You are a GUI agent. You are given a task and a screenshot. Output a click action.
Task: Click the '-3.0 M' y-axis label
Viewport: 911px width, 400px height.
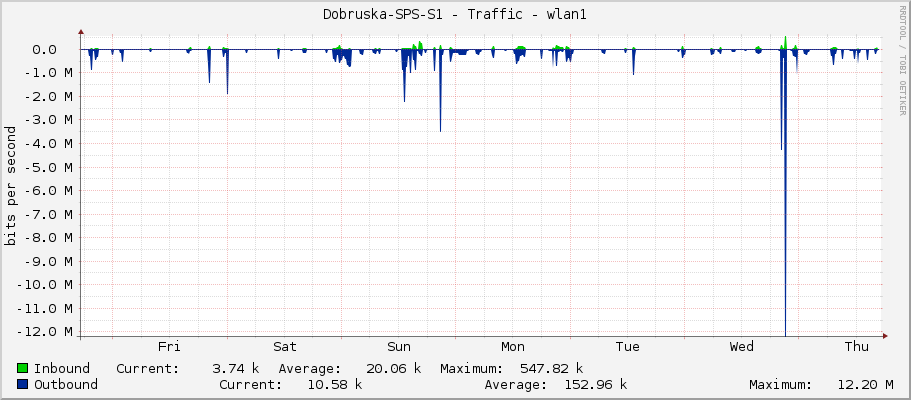coord(49,120)
